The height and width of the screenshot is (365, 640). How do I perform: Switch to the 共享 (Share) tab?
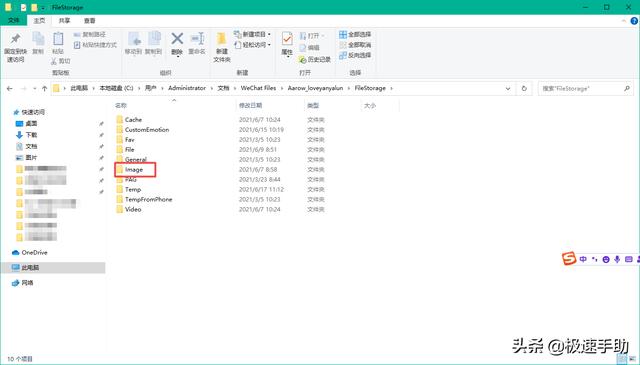[64, 20]
